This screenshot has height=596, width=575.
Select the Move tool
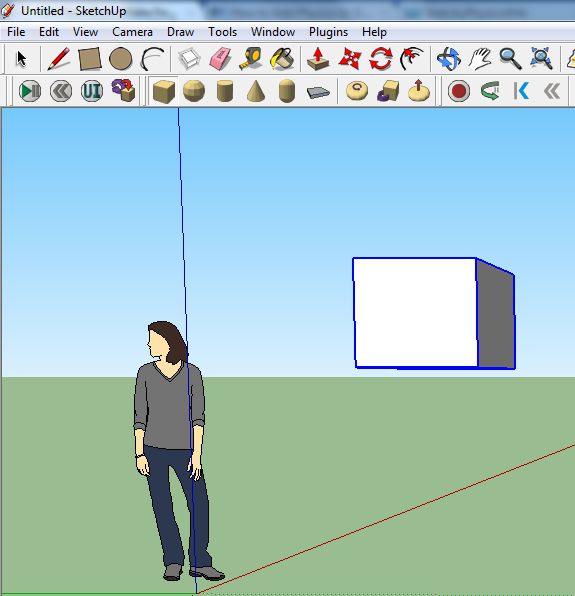click(350, 59)
